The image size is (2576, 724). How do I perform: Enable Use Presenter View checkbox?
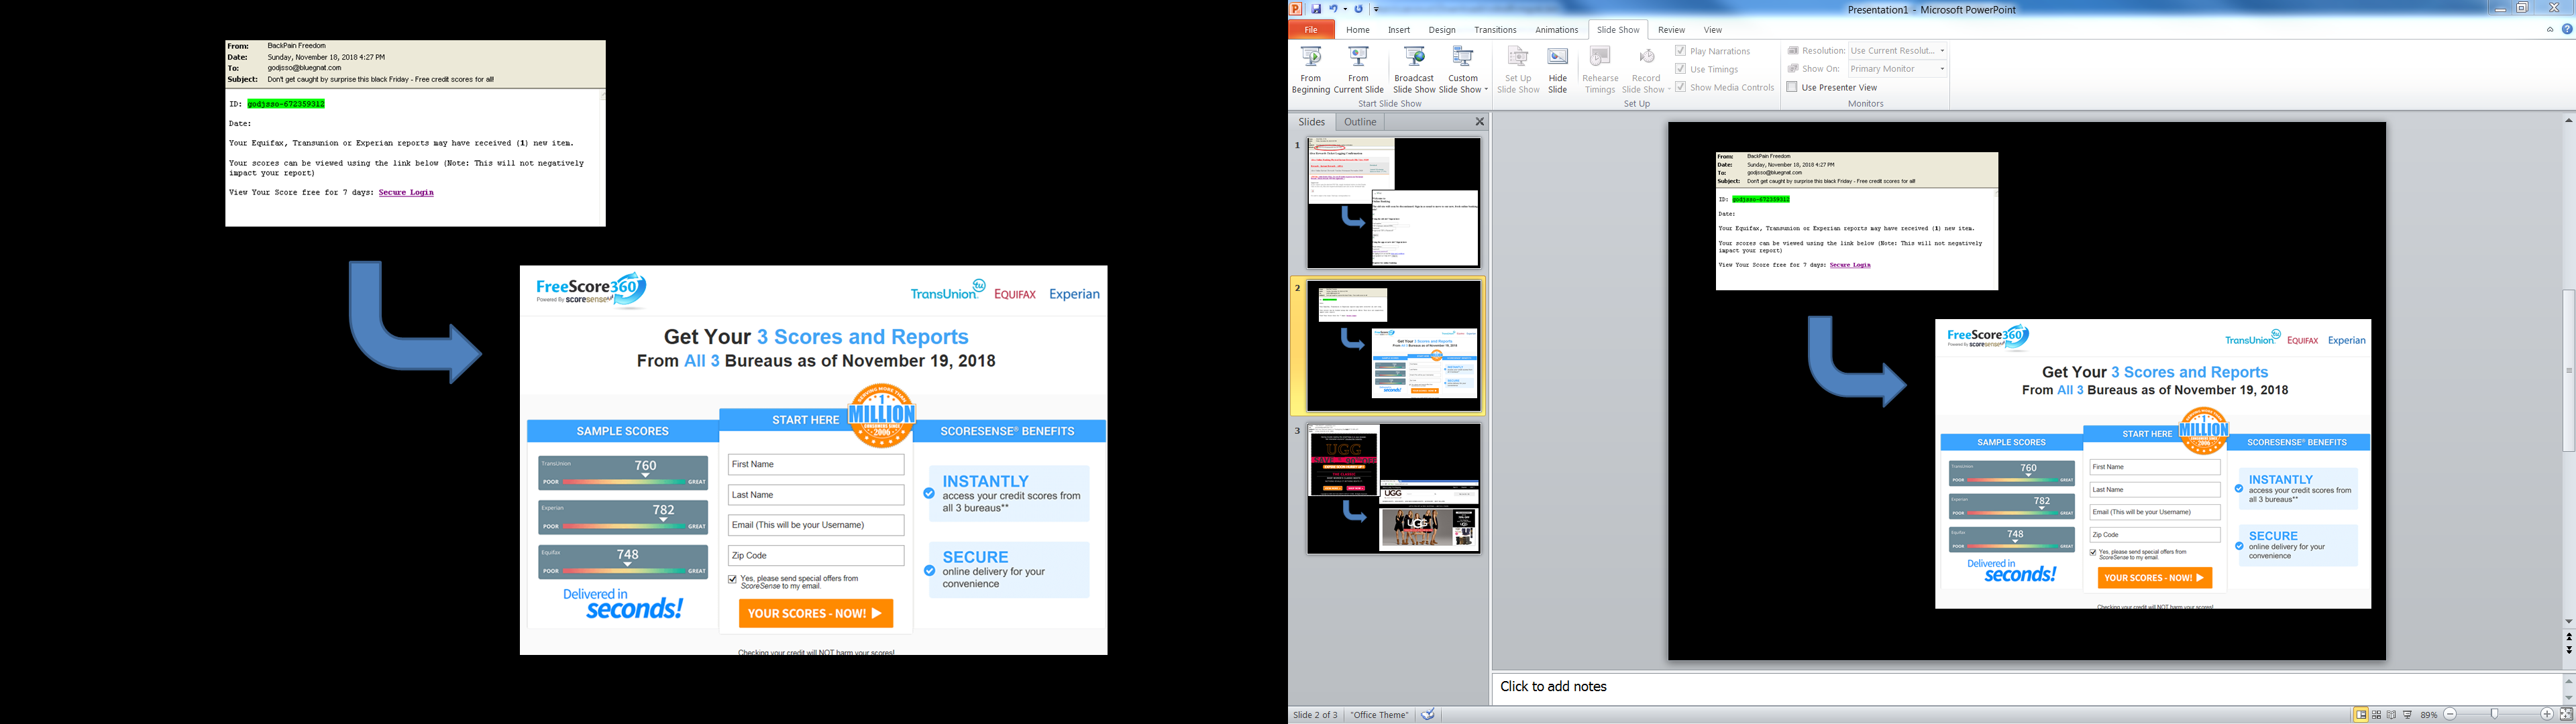(1793, 87)
